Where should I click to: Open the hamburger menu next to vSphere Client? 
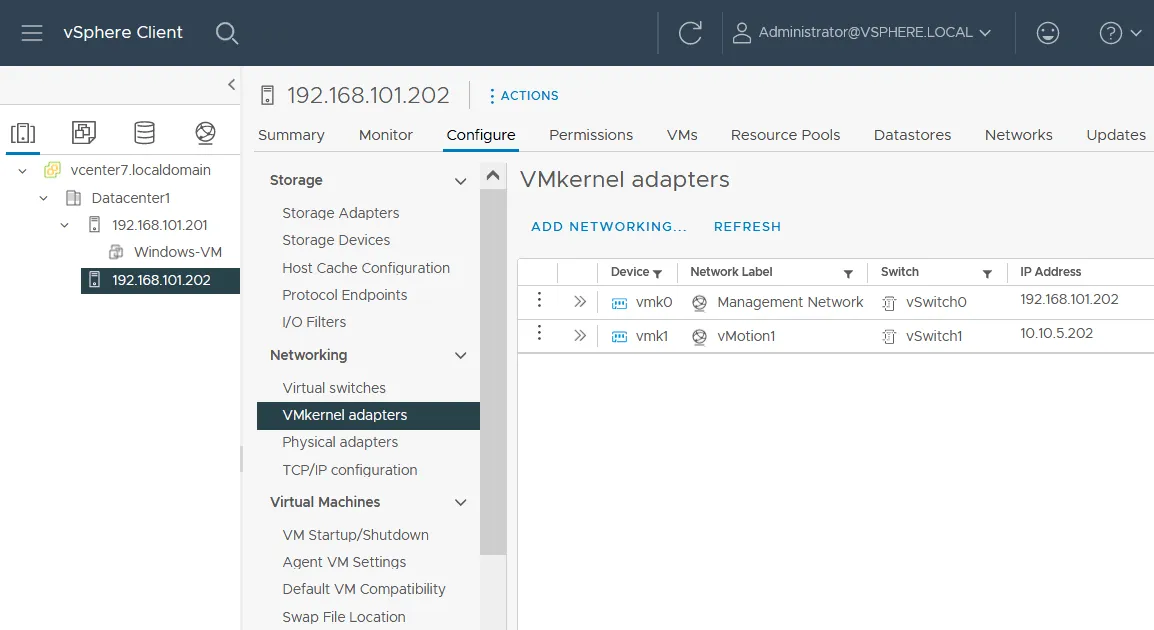(32, 32)
